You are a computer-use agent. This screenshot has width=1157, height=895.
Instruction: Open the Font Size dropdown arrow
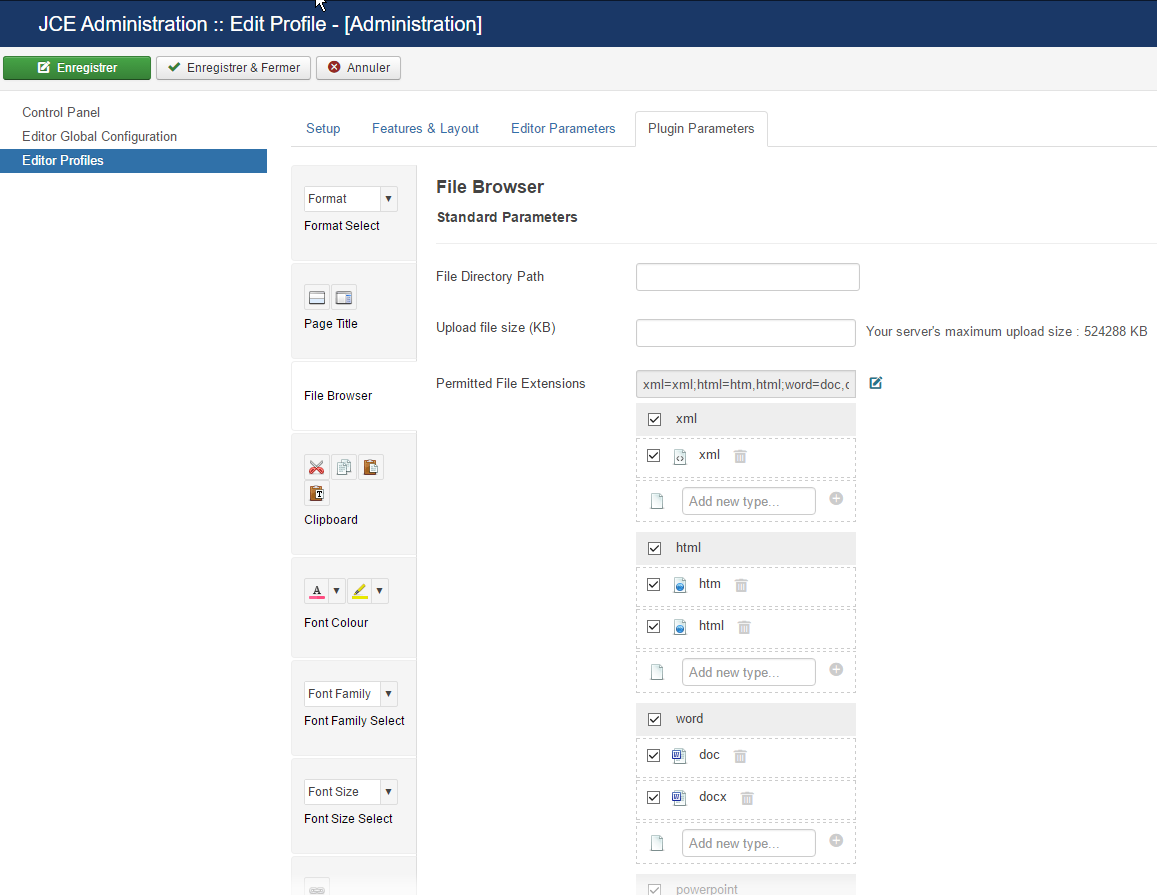(389, 792)
